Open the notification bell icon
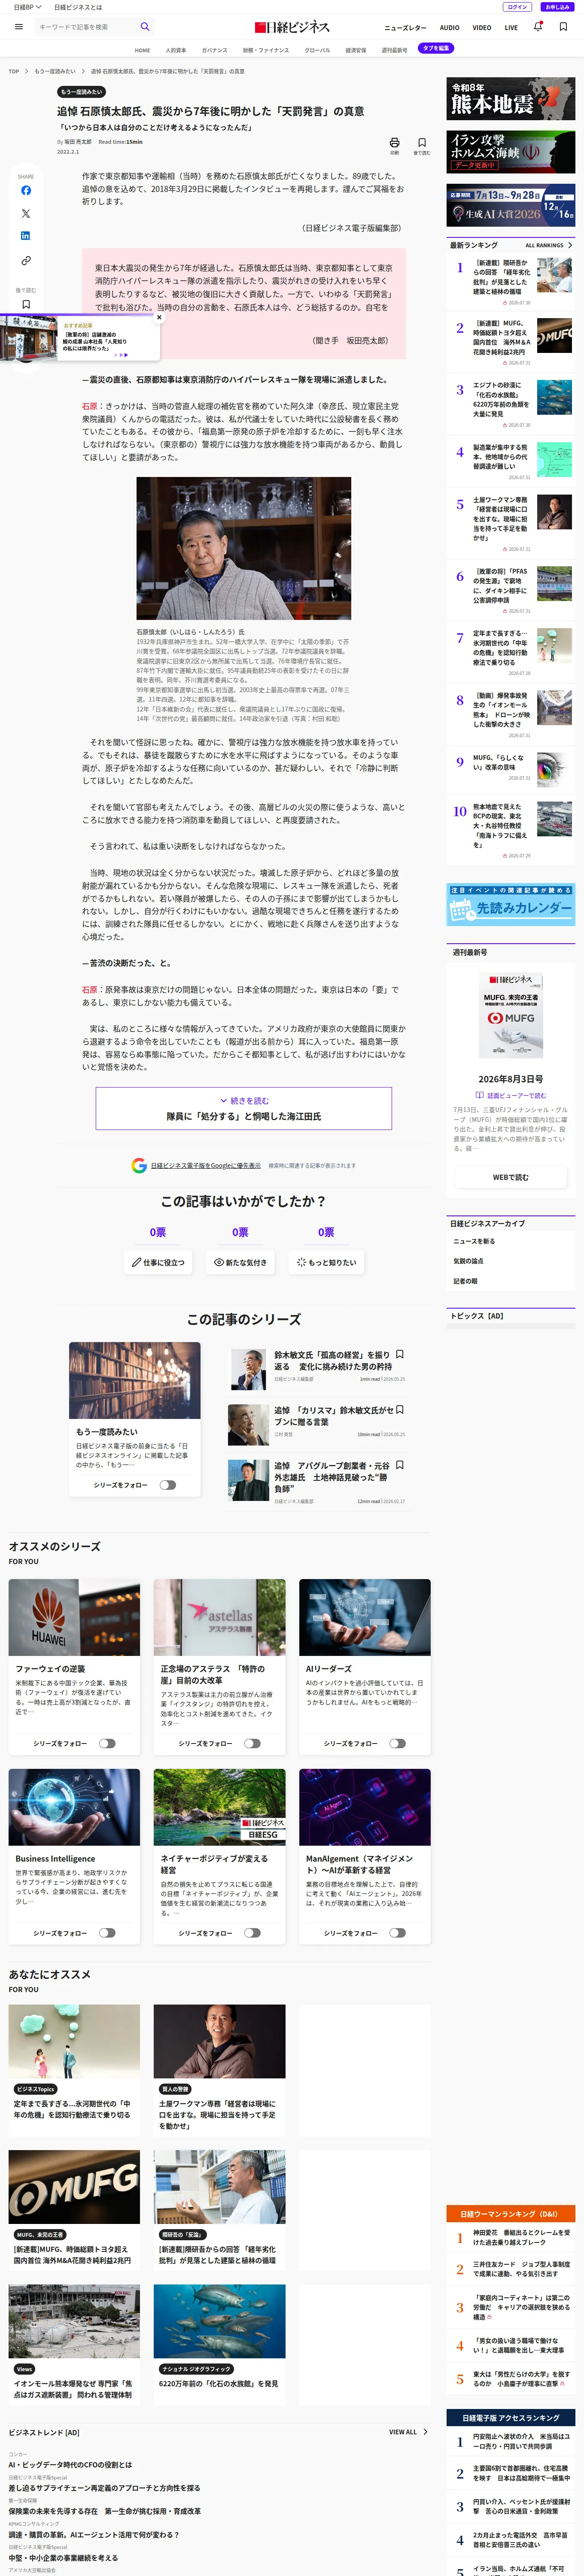Screen dimensions: 584x2576 [538, 27]
